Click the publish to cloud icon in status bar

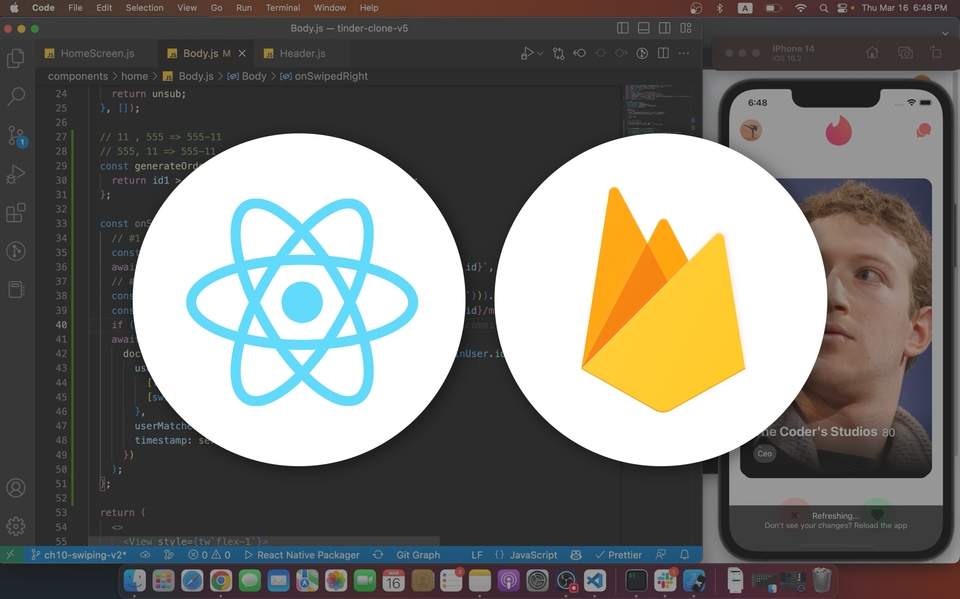click(x=145, y=555)
